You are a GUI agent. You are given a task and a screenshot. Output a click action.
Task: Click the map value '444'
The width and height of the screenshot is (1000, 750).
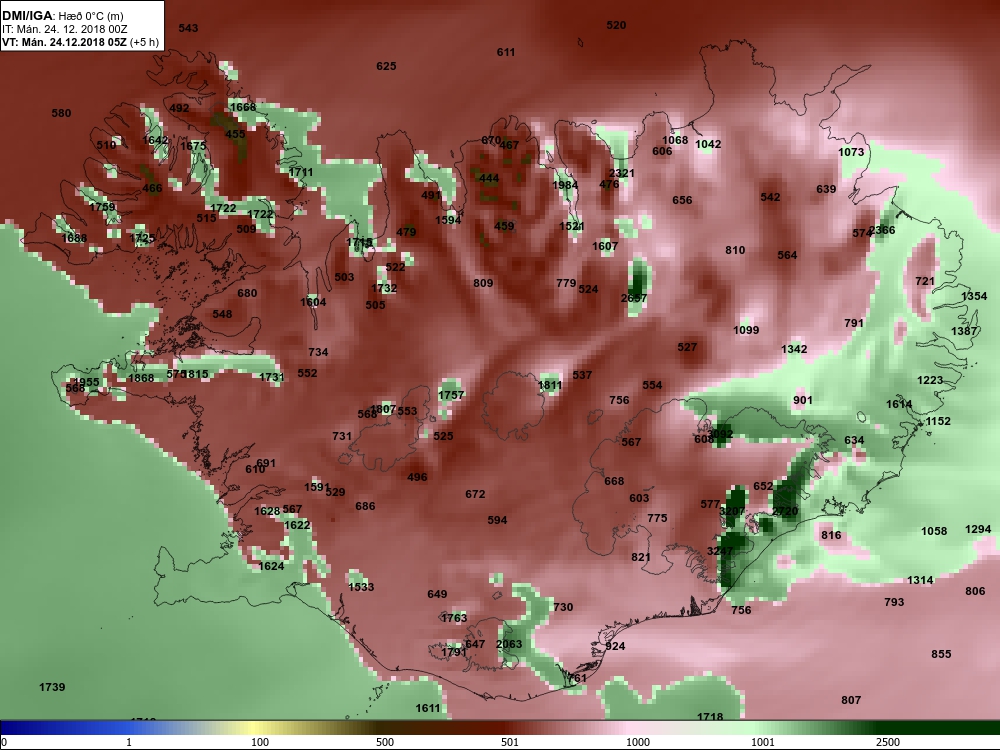point(489,179)
